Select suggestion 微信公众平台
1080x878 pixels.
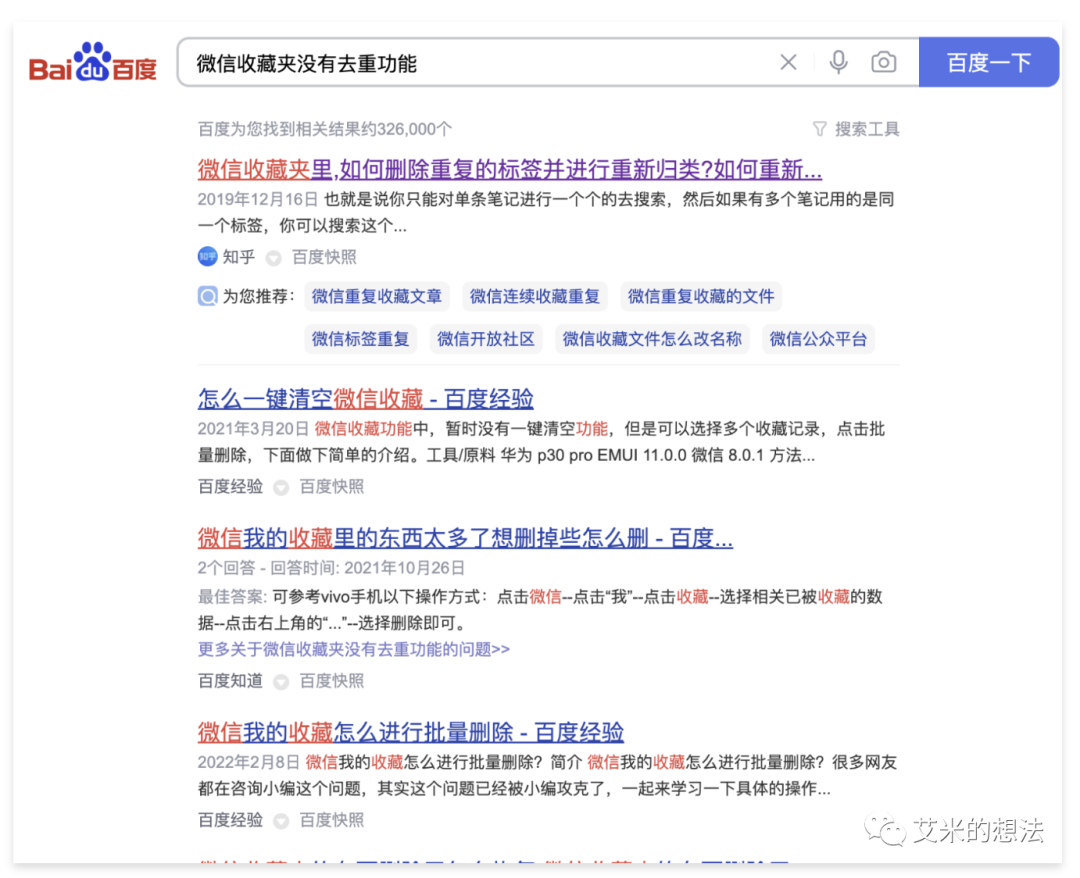pyautogui.click(x=818, y=339)
